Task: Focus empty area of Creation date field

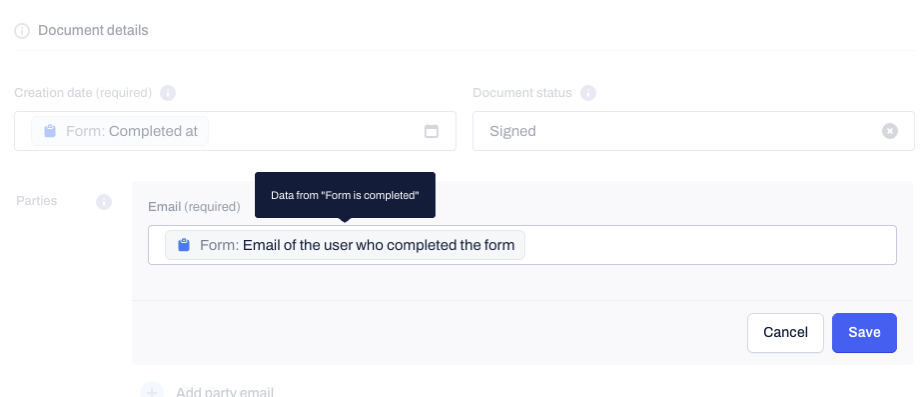Action: tap(315, 131)
